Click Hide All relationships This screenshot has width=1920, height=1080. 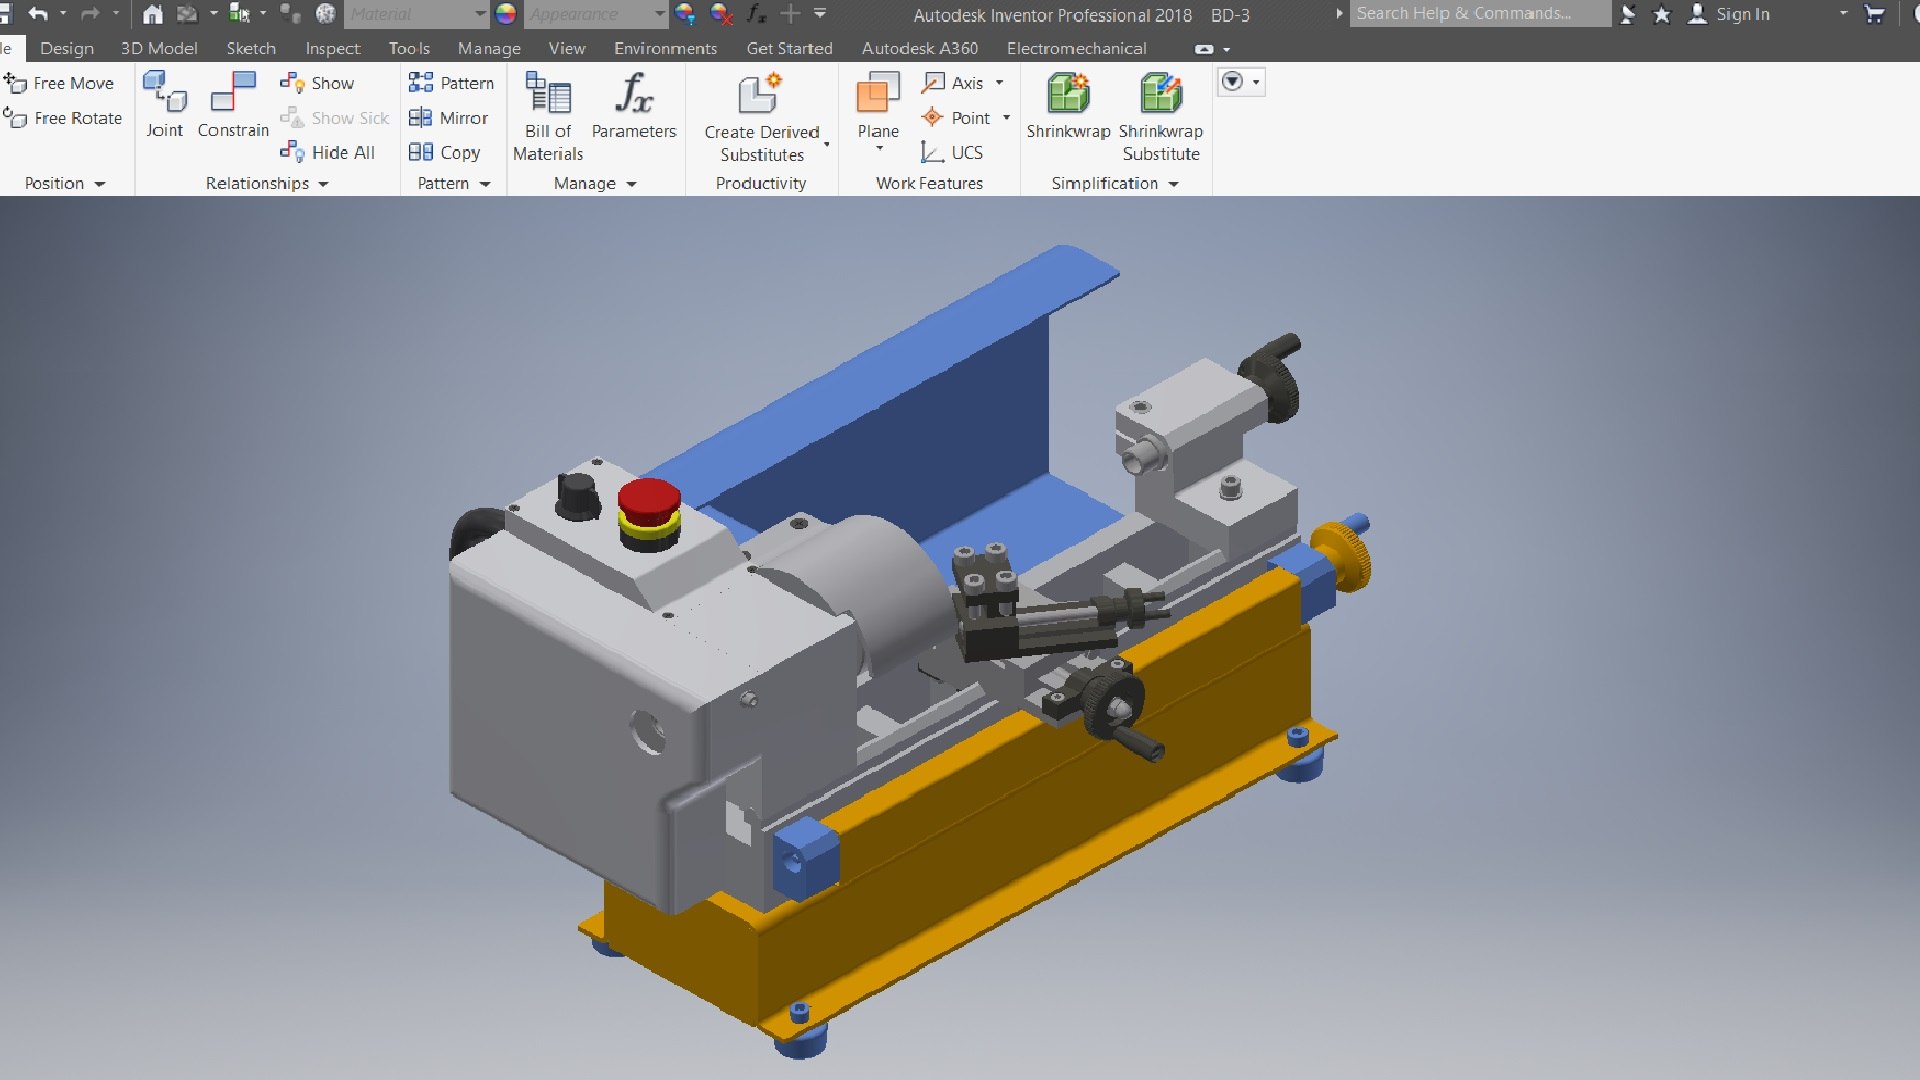point(328,152)
